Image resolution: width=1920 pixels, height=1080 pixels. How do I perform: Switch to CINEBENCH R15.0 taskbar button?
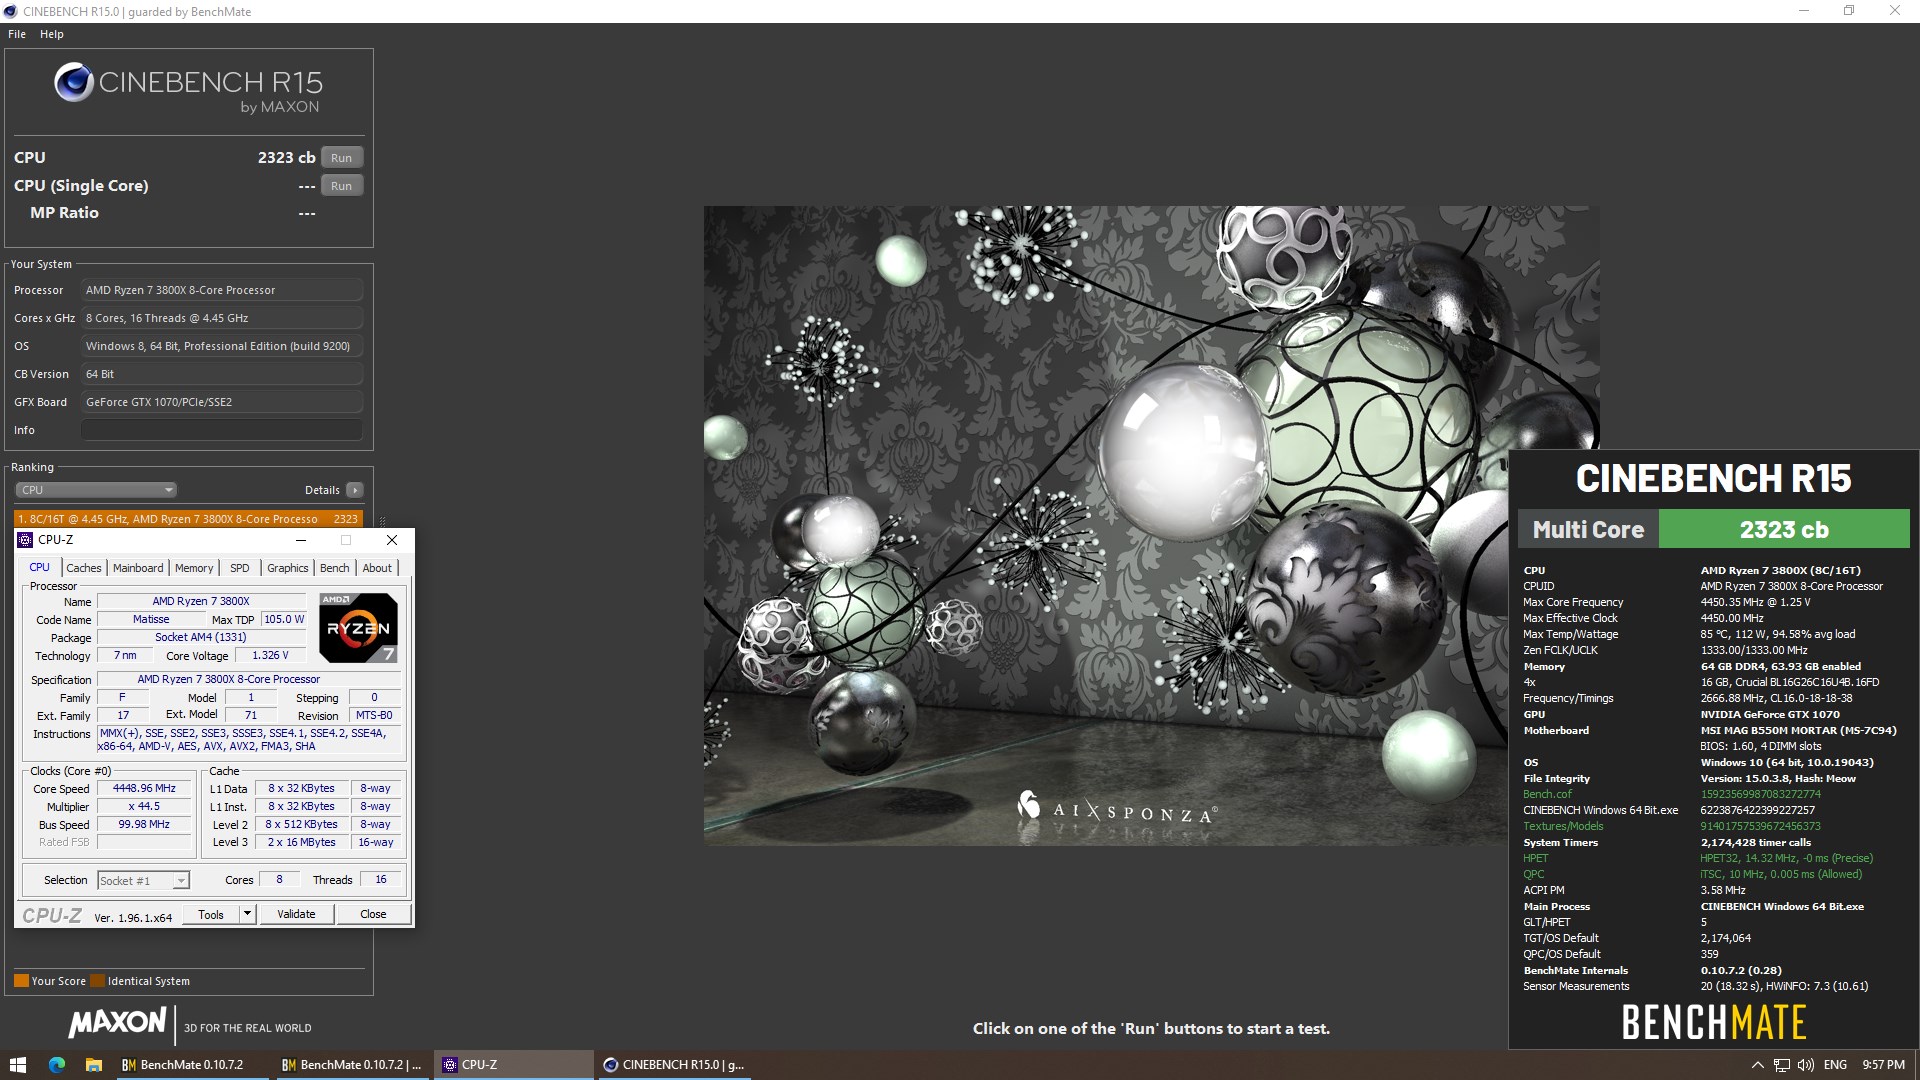click(x=675, y=1065)
